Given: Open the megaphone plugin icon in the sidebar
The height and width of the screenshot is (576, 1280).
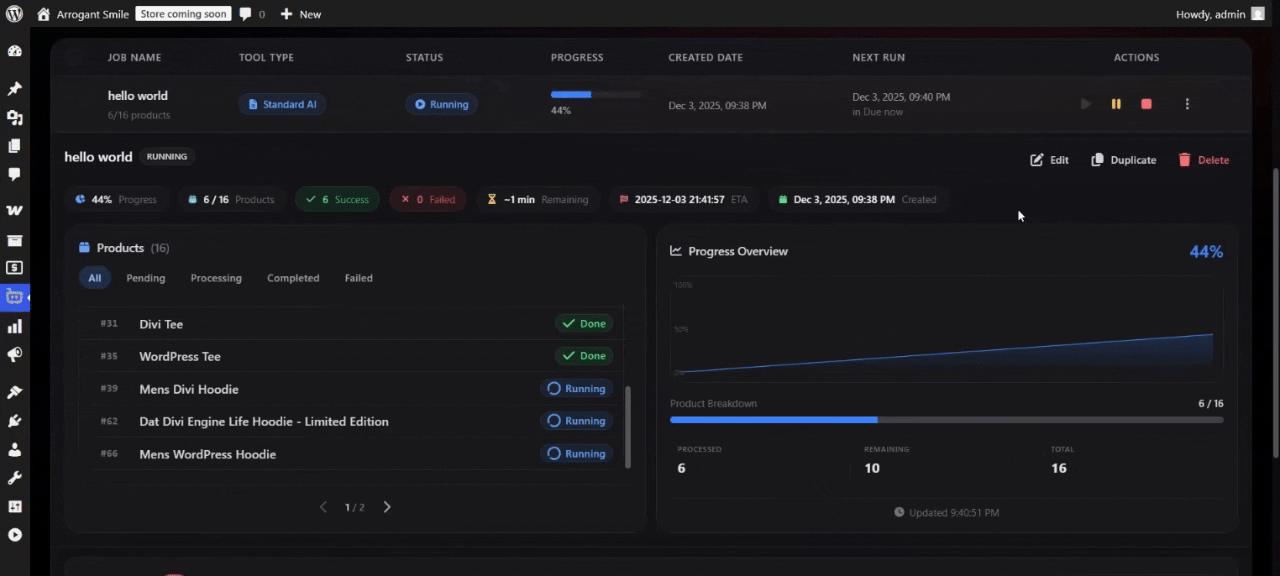Looking at the screenshot, I should 14,354.
